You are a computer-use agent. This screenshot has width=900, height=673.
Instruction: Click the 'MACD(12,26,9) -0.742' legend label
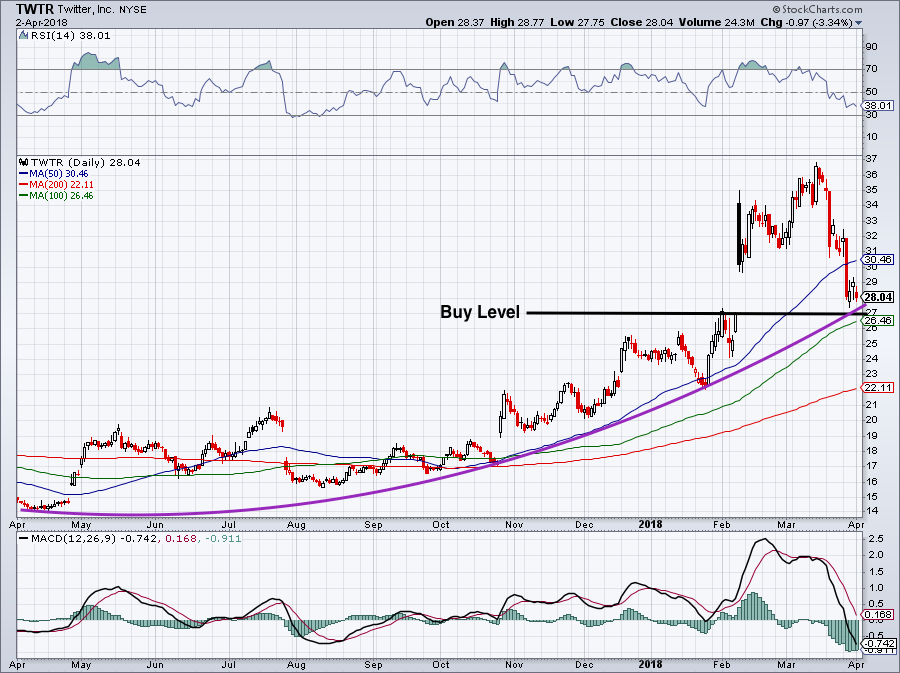pos(94,539)
